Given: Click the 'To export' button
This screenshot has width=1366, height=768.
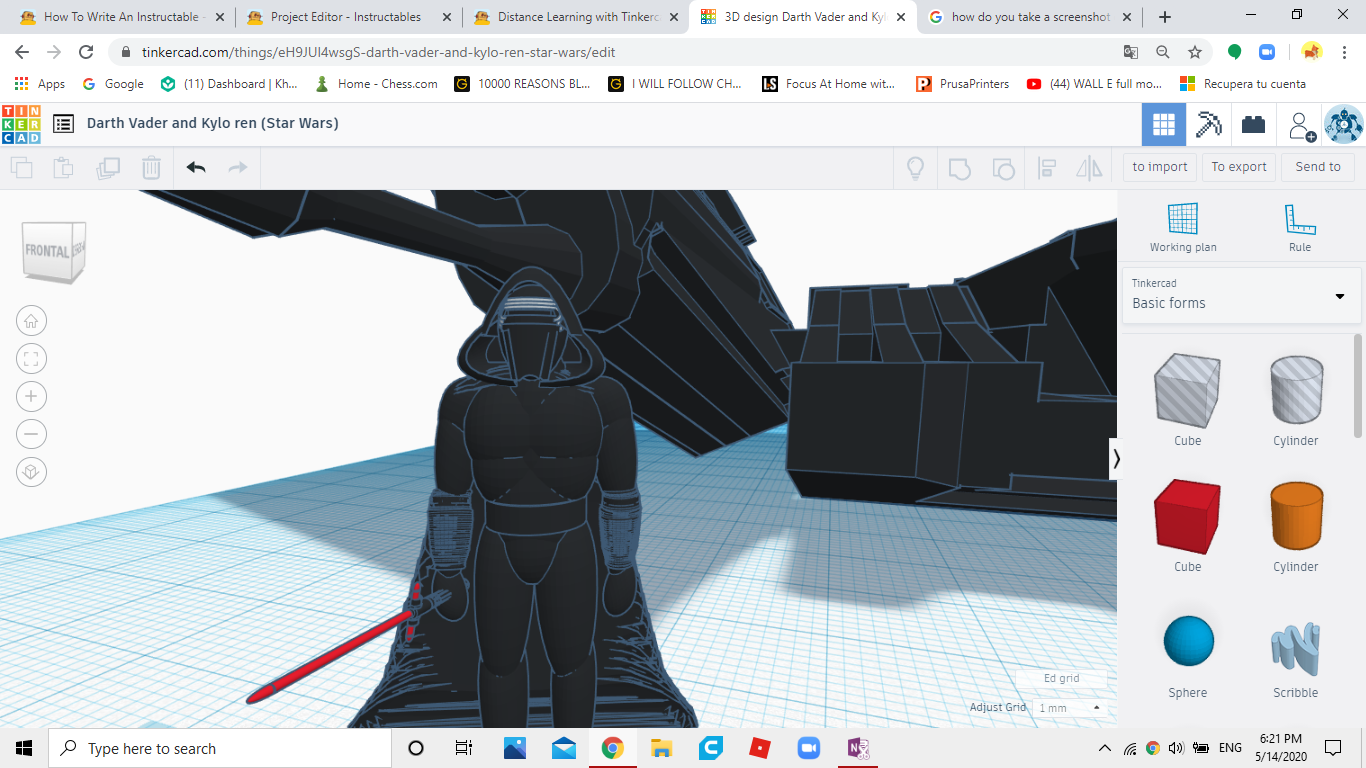Looking at the screenshot, I should [1239, 167].
